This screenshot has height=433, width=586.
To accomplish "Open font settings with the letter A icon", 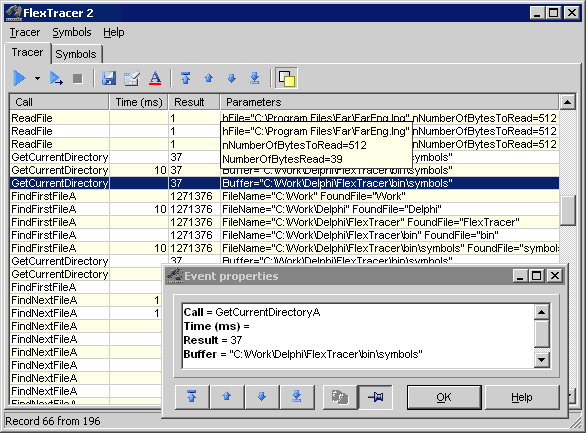I will tap(155, 78).
